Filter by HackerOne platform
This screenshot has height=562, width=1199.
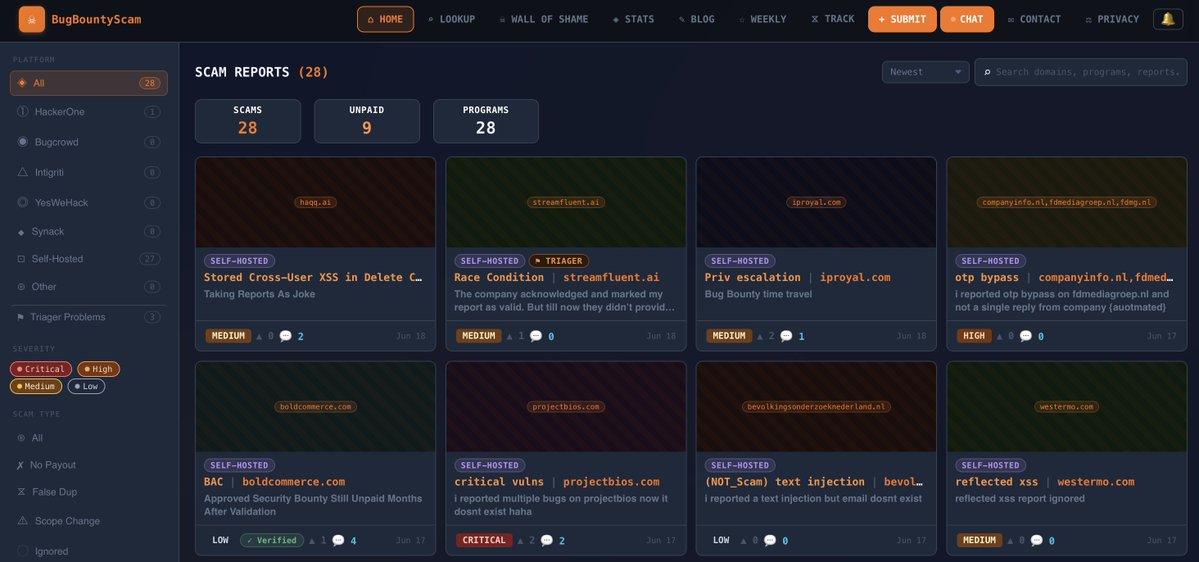[x=89, y=112]
